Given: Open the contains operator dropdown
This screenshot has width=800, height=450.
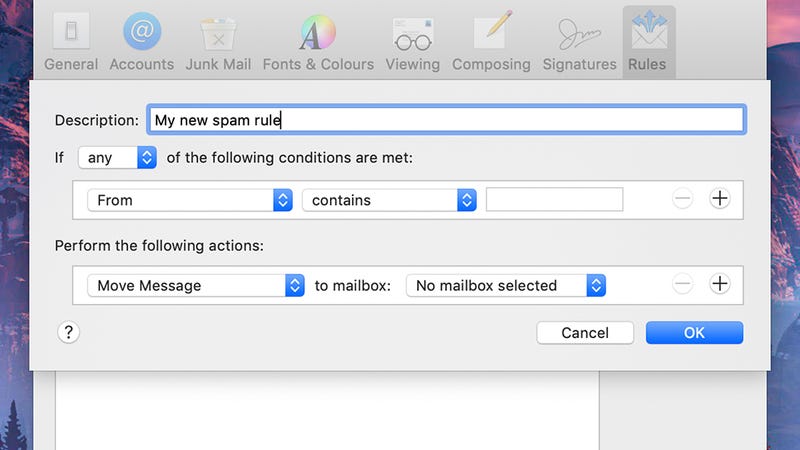Looking at the screenshot, I should pos(389,200).
